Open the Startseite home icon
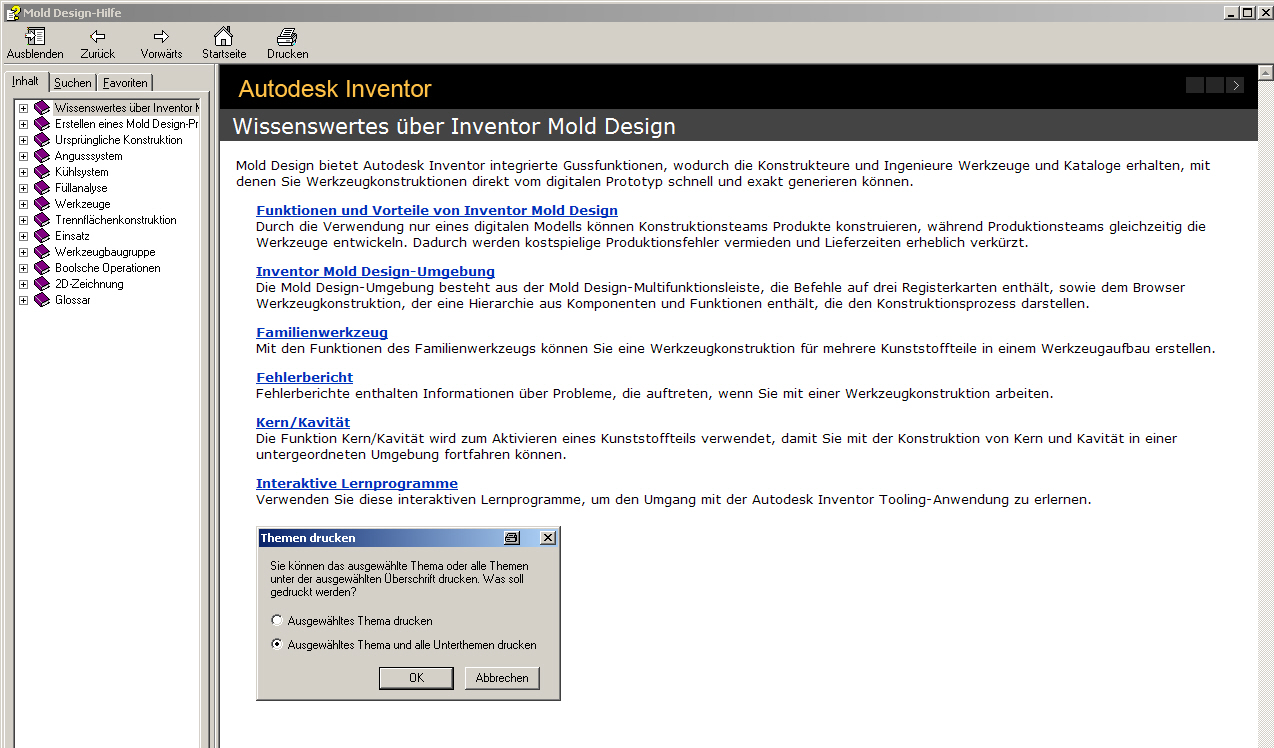This screenshot has width=1274, height=748. coord(224,36)
